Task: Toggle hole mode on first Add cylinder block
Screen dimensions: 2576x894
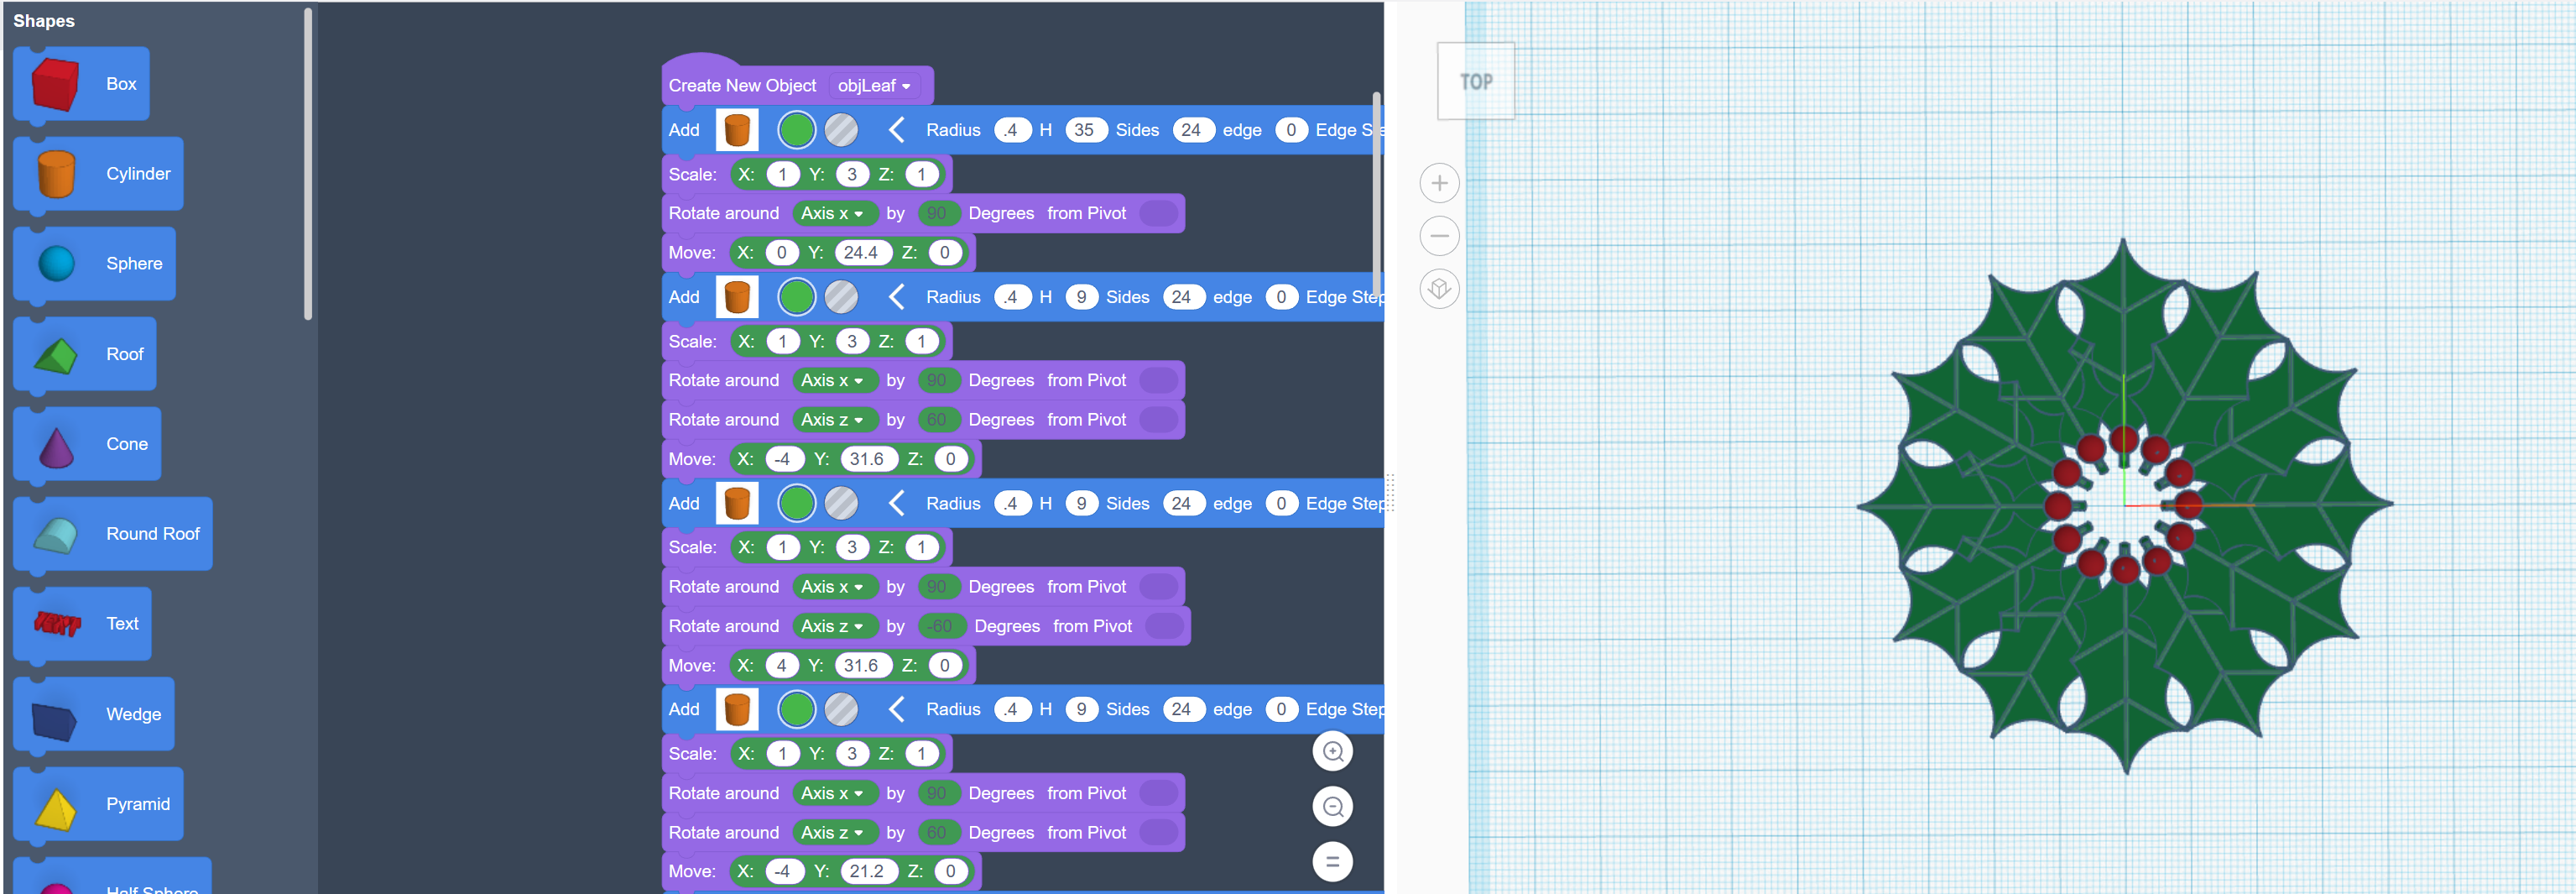Action: 841,130
